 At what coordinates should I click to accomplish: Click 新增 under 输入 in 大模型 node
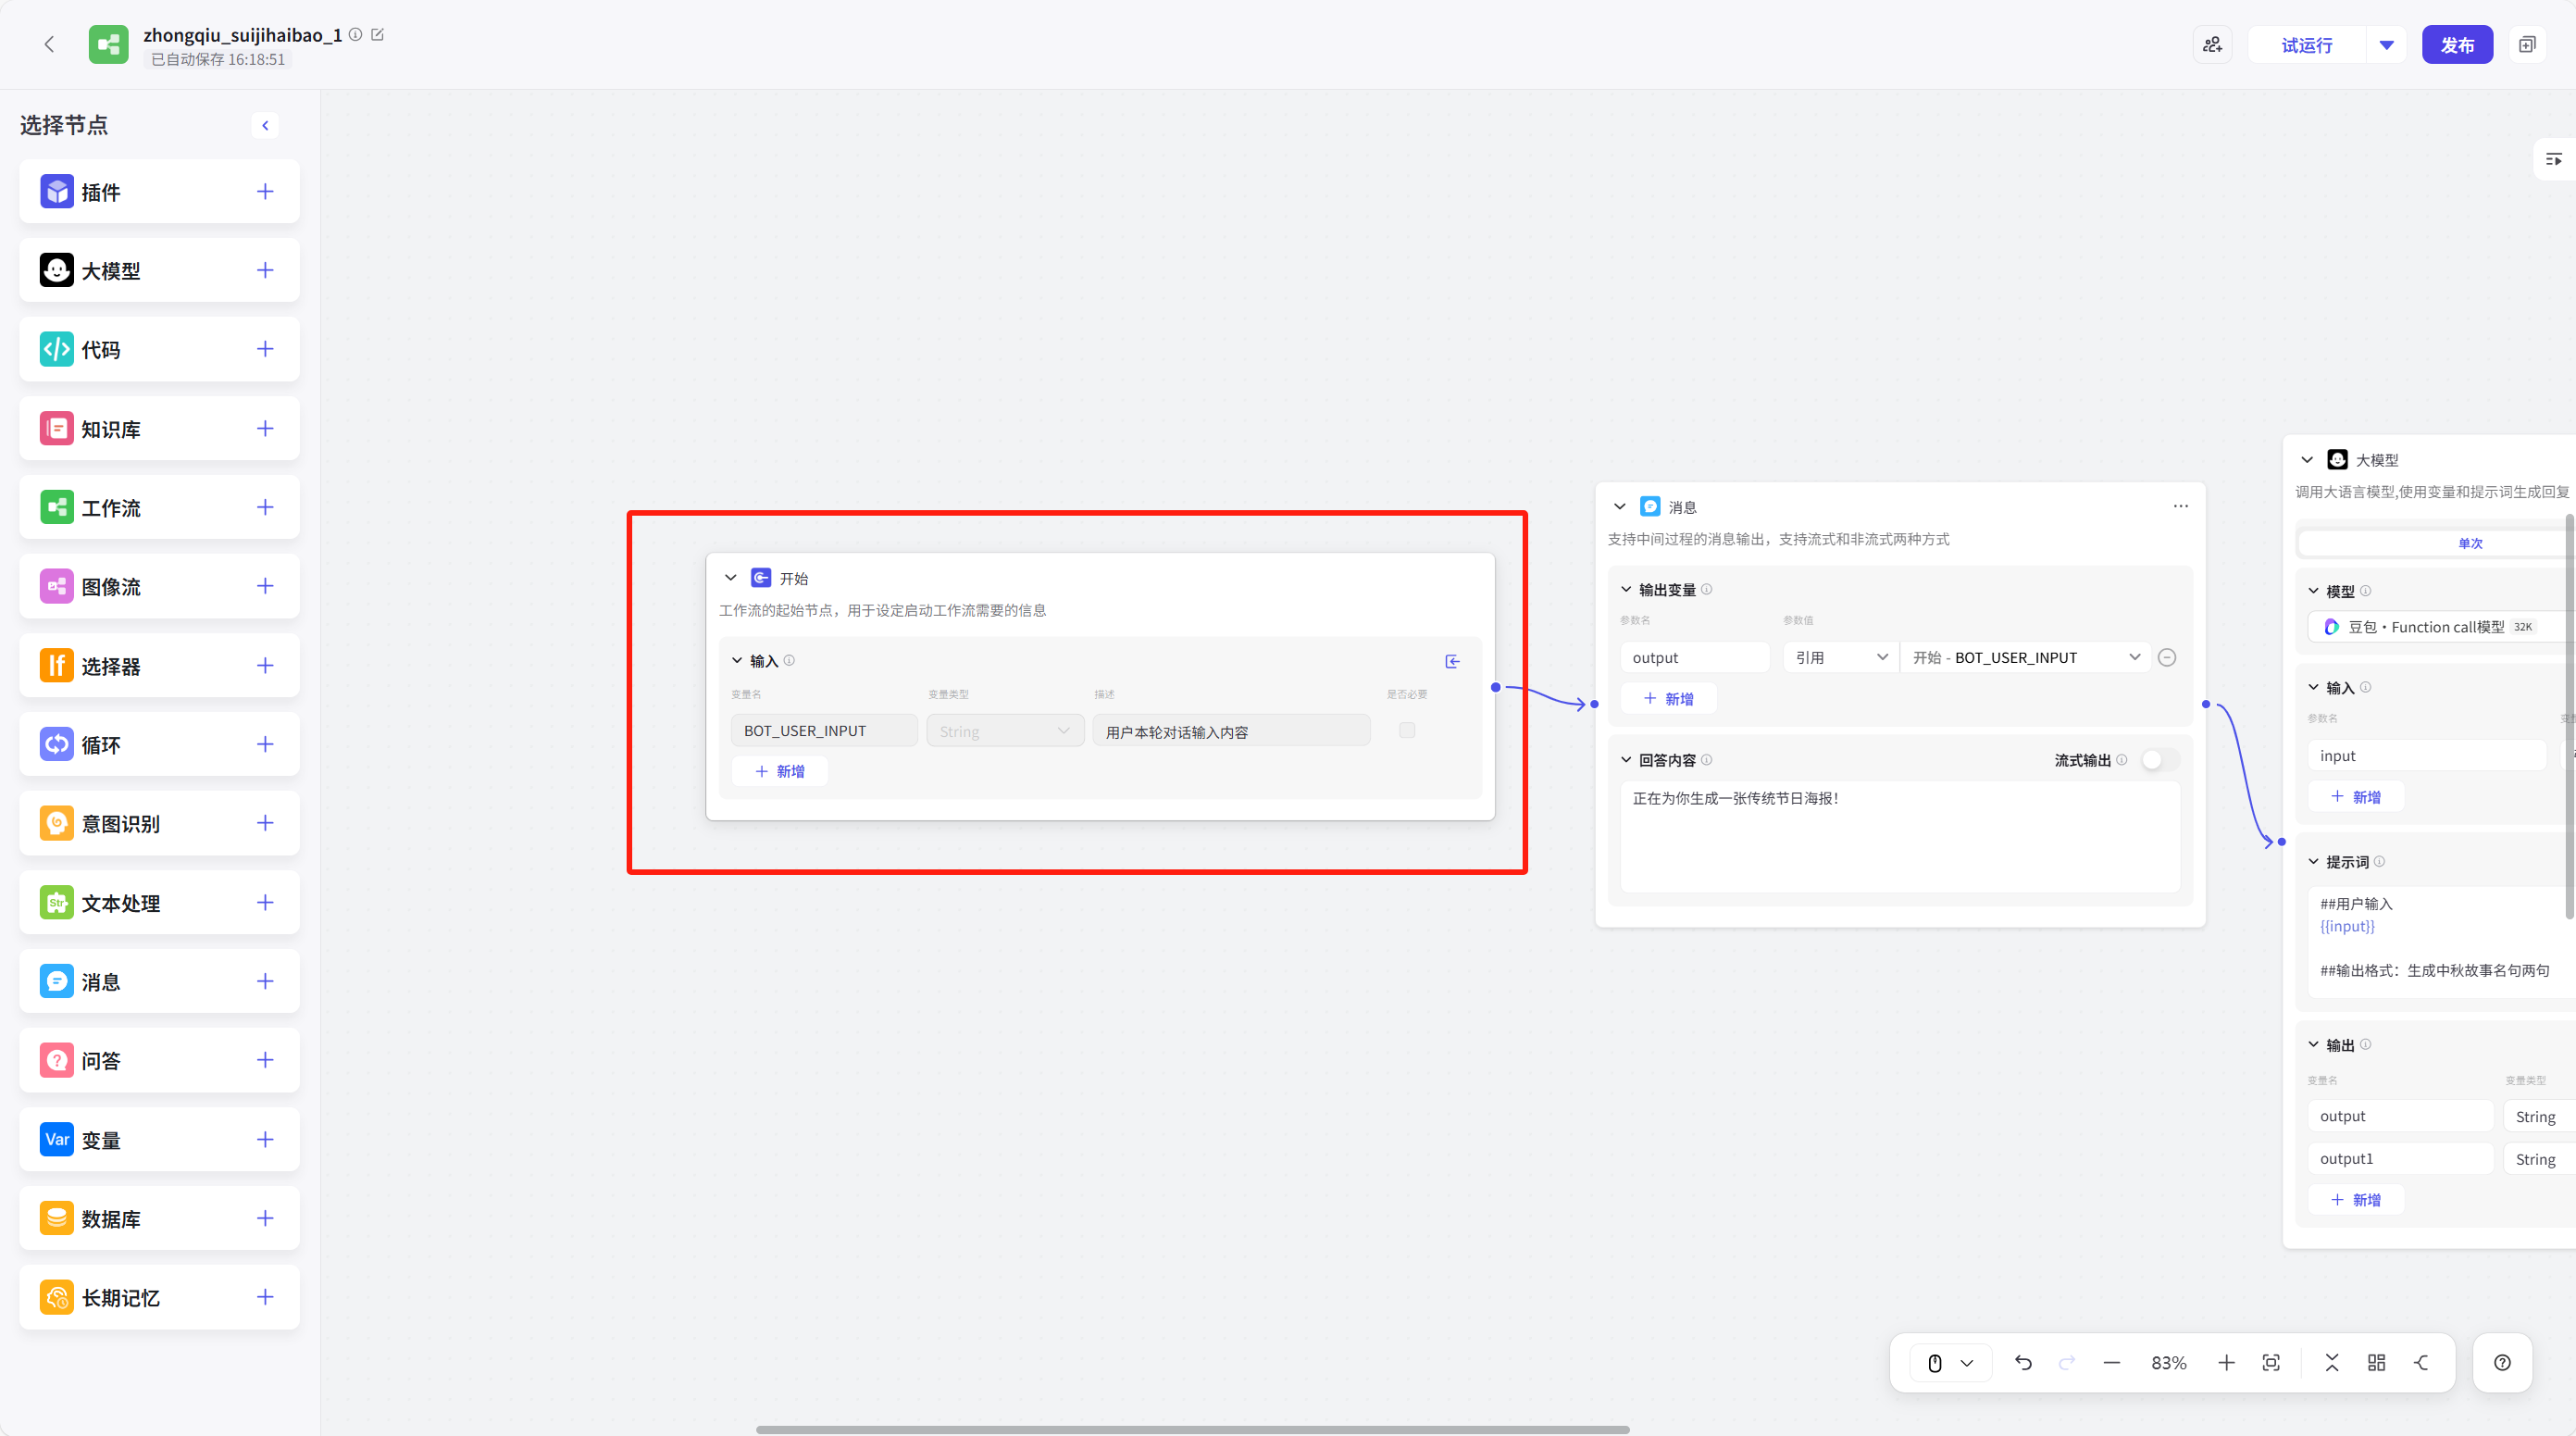tap(2356, 797)
